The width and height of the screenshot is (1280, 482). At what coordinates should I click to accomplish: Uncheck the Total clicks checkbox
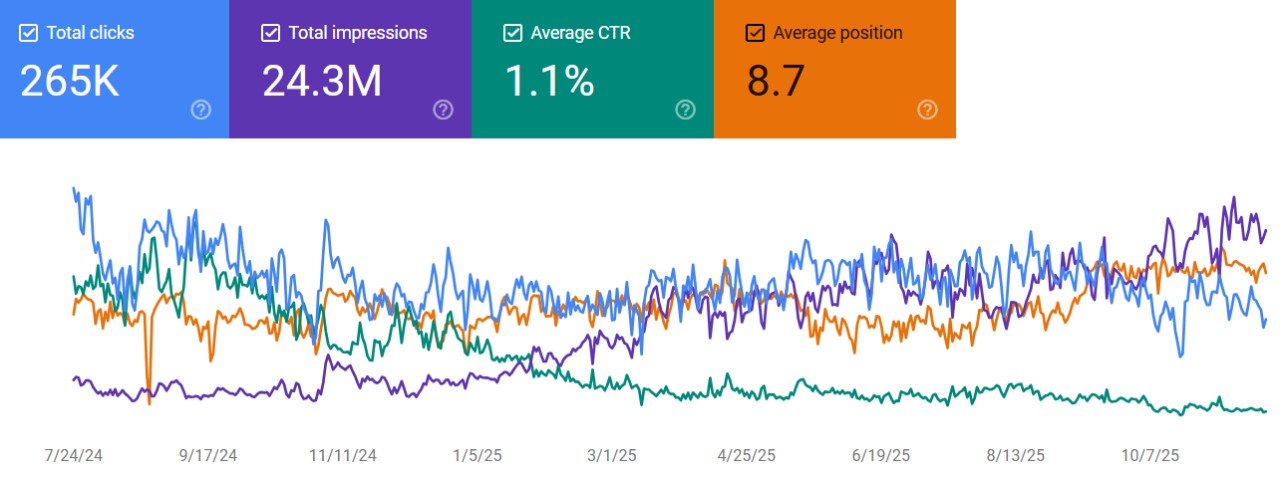pyautogui.click(x=28, y=33)
